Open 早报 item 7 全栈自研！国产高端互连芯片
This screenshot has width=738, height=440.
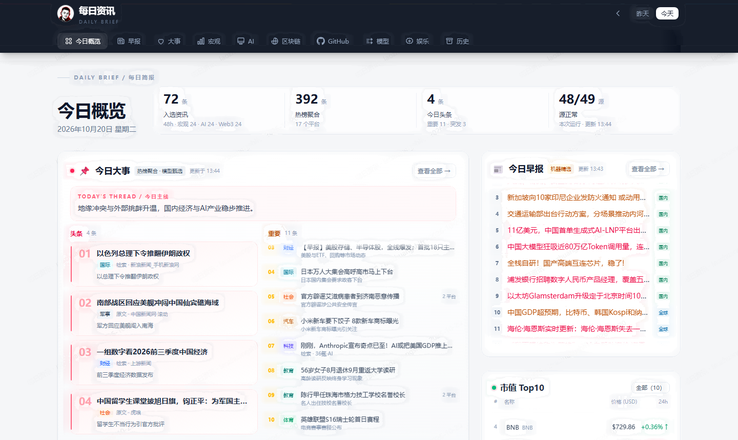click(x=580, y=263)
